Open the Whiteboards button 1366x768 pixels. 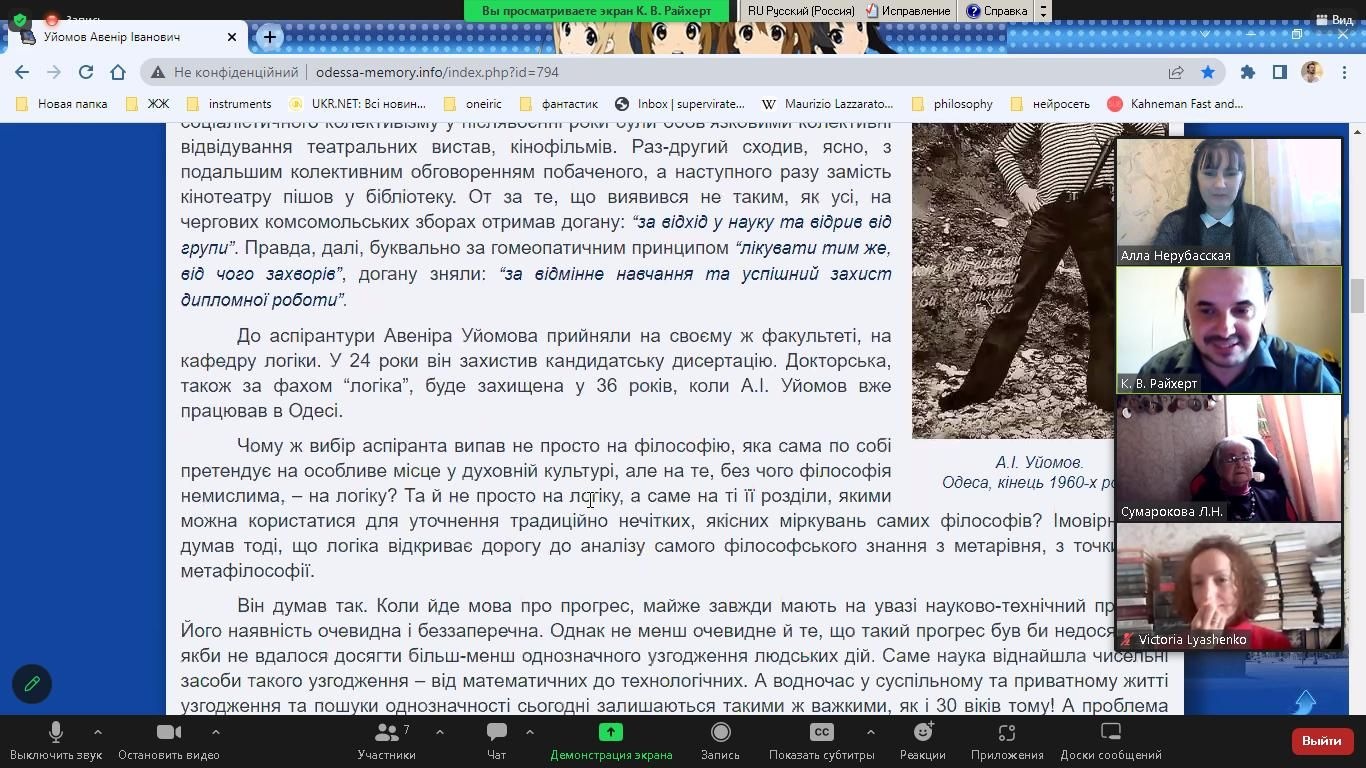1110,741
